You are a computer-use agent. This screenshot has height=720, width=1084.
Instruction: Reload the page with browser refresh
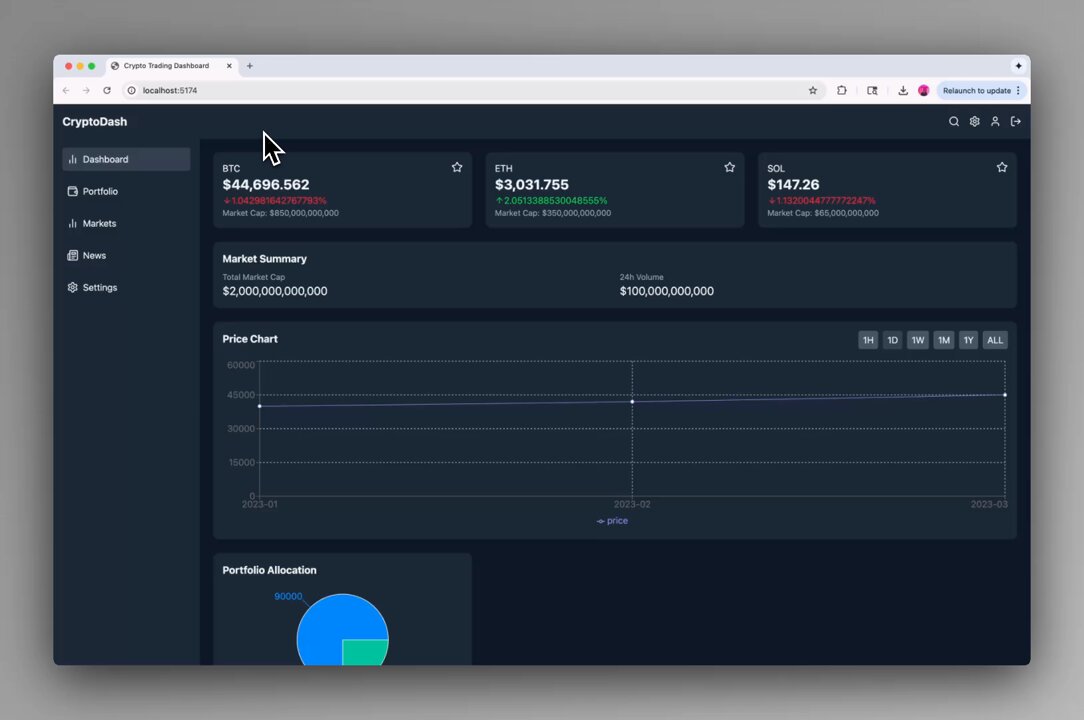coord(107,91)
